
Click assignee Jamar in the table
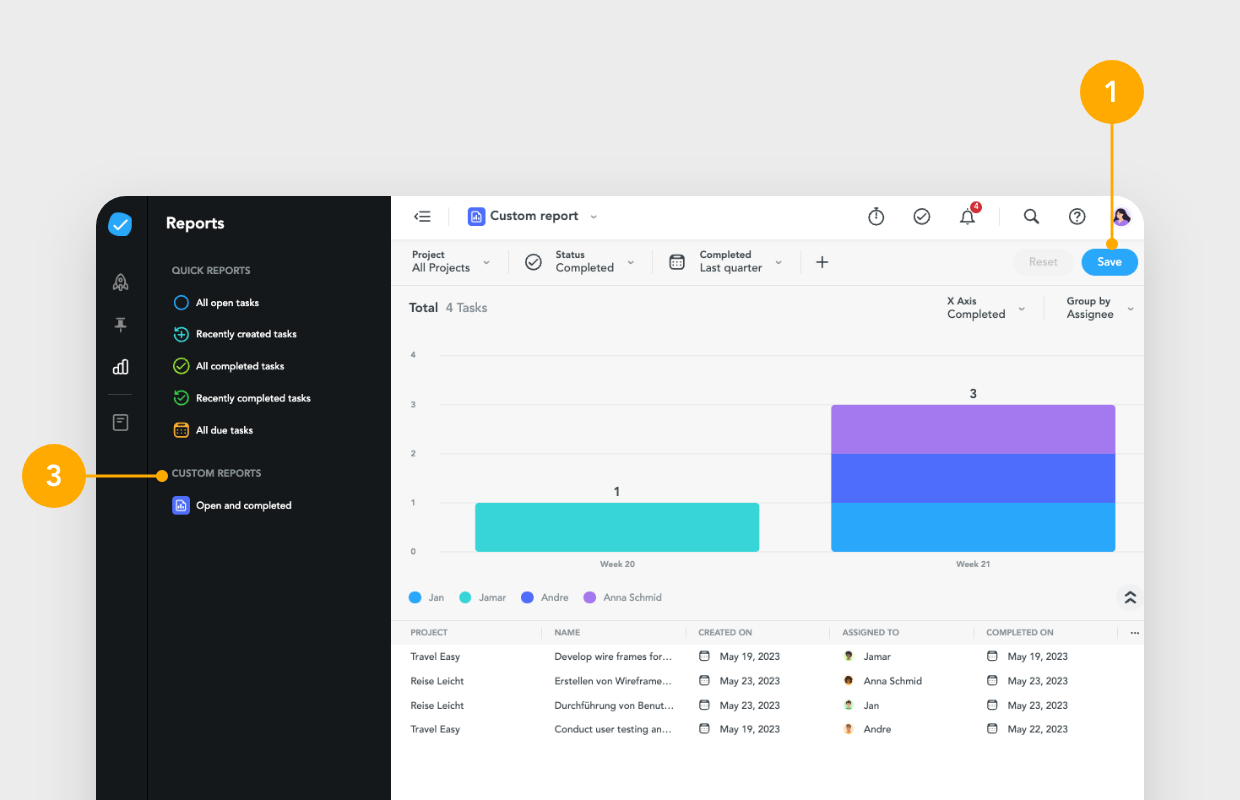[867, 657]
